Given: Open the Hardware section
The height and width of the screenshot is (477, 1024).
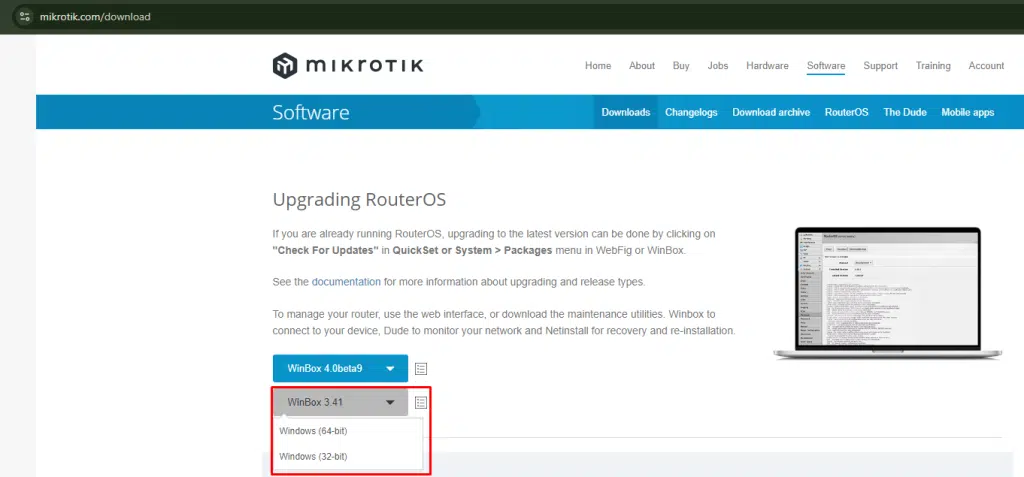Looking at the screenshot, I should coord(767,66).
